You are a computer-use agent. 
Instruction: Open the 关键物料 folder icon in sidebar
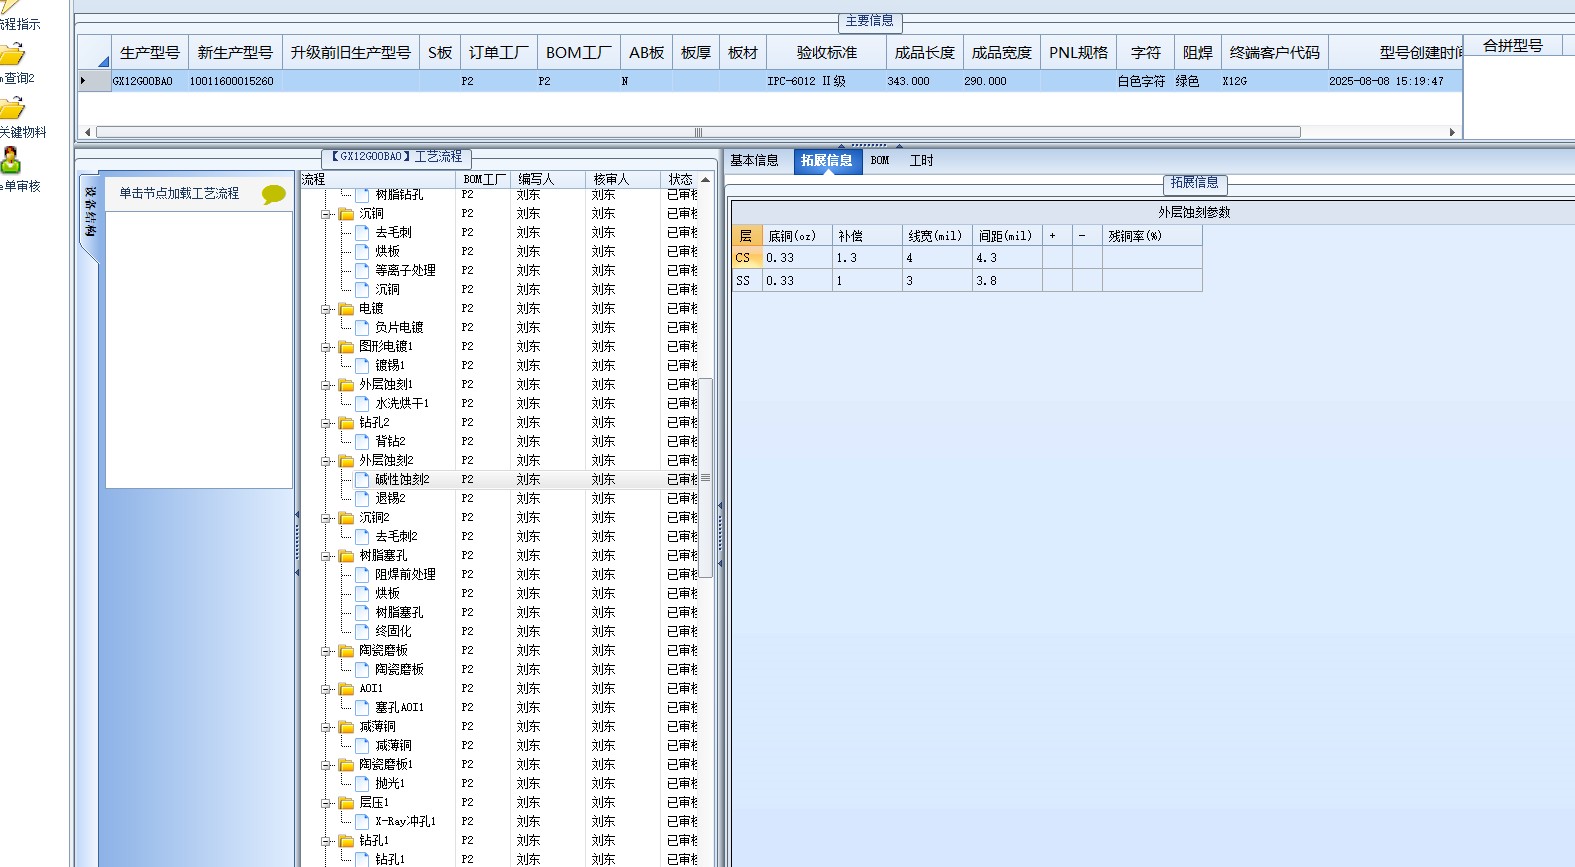[x=11, y=108]
